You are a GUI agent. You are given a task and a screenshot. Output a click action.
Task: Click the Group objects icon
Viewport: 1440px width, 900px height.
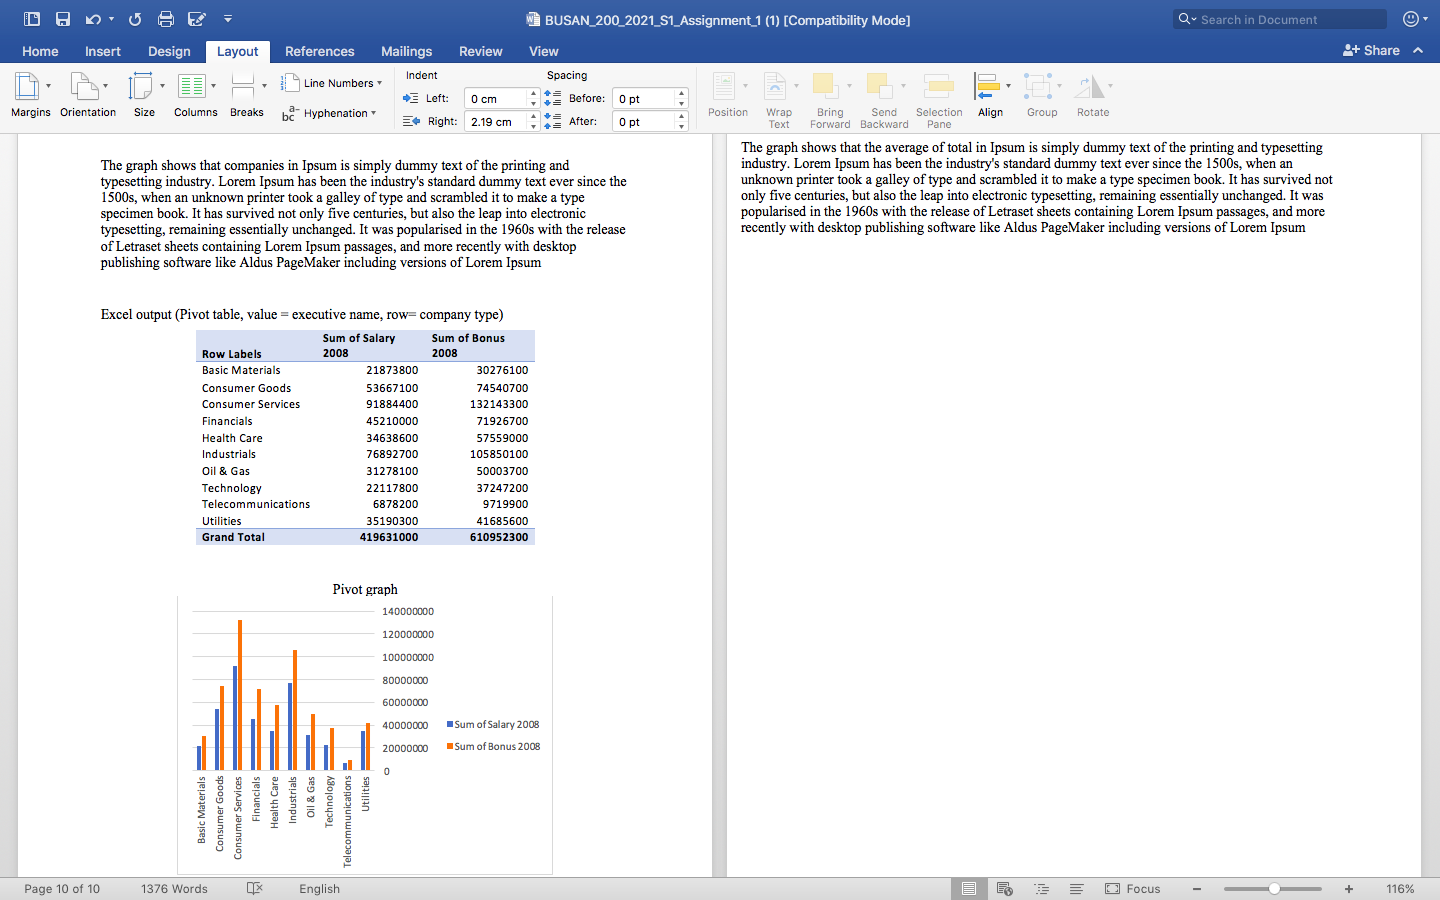(1039, 87)
